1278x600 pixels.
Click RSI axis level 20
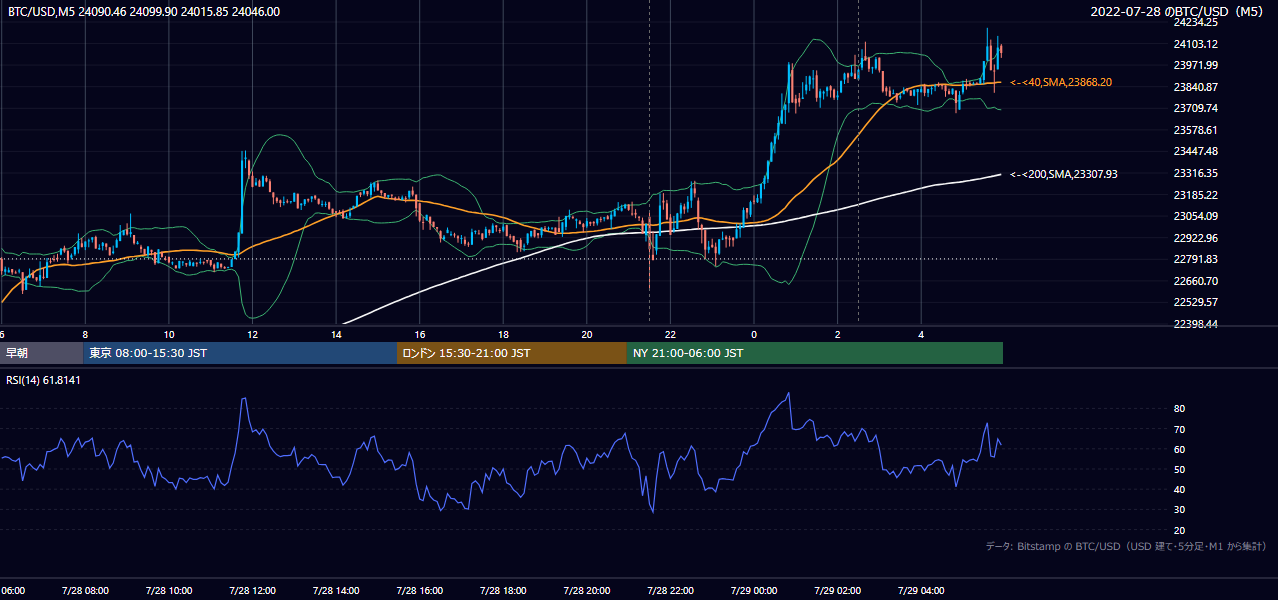(x=1179, y=530)
